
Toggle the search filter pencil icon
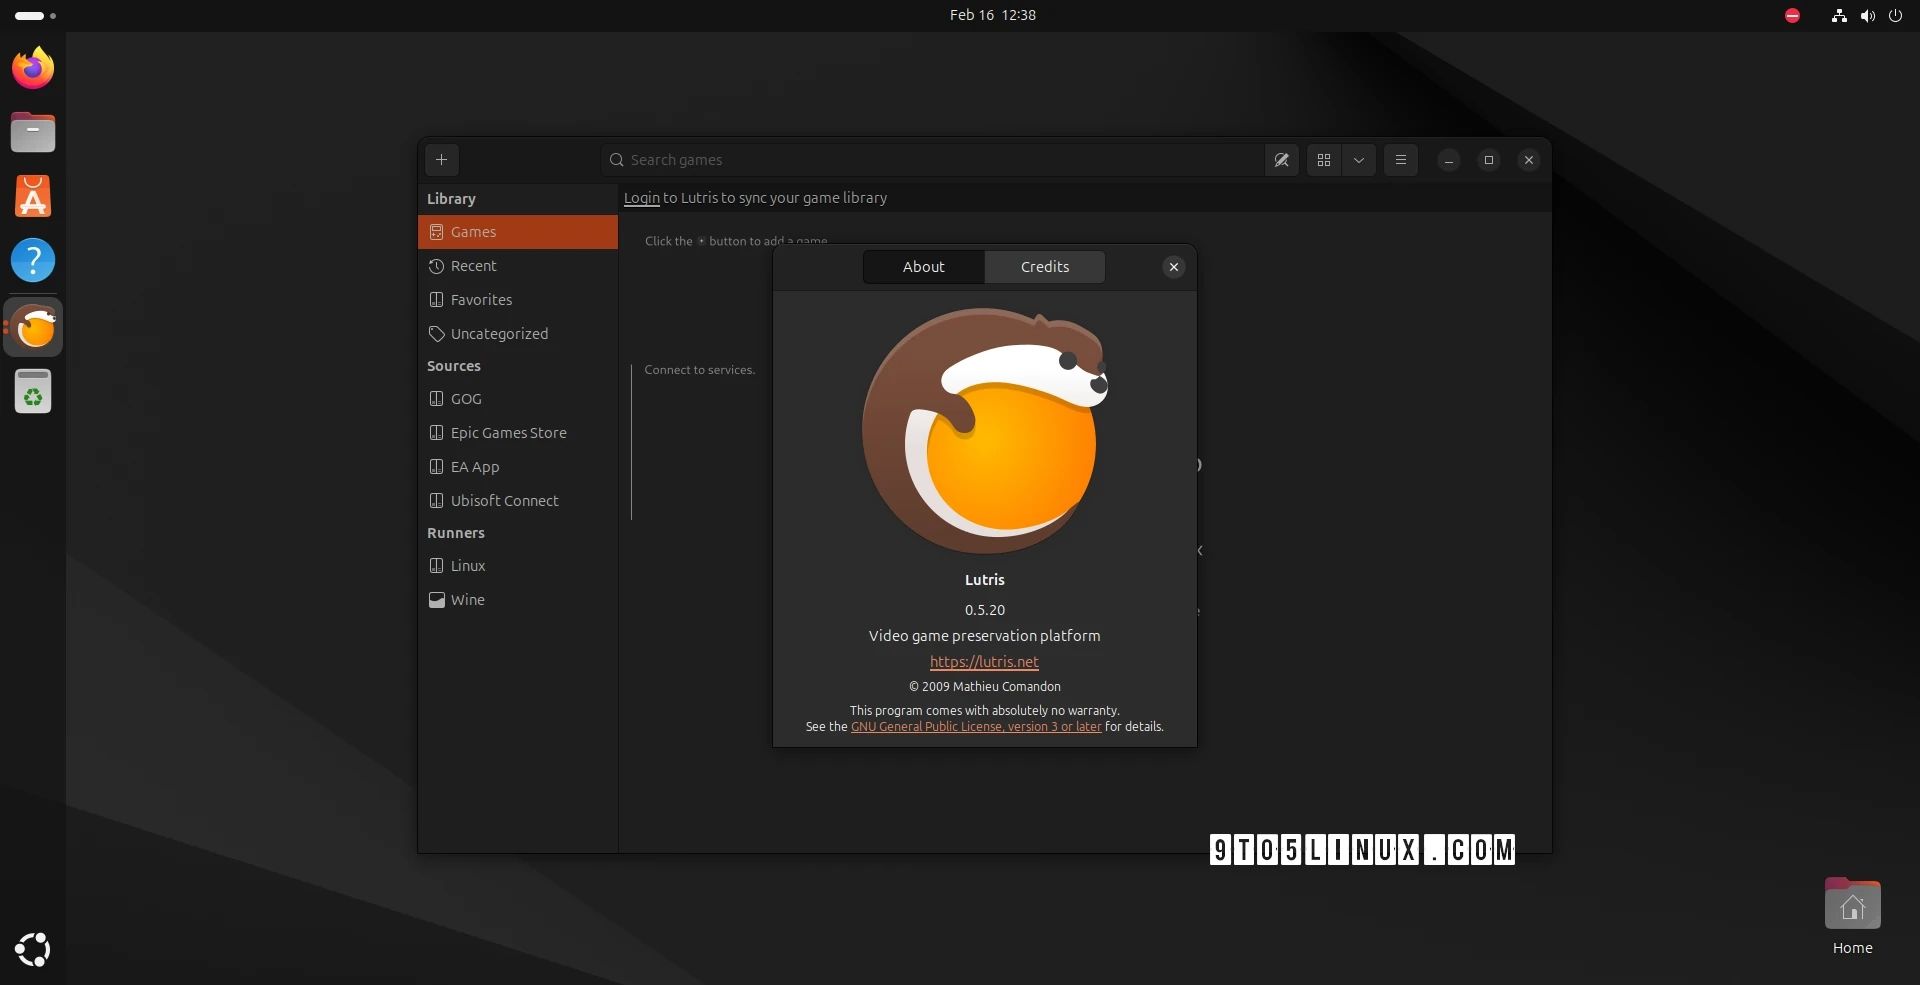pyautogui.click(x=1281, y=160)
